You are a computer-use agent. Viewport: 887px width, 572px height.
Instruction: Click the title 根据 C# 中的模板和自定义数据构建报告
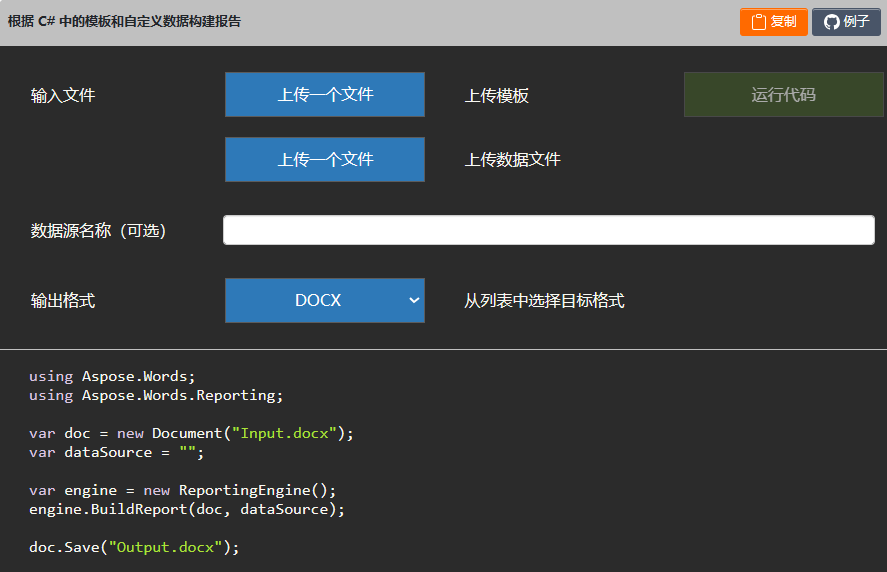pyautogui.click(x=124, y=21)
